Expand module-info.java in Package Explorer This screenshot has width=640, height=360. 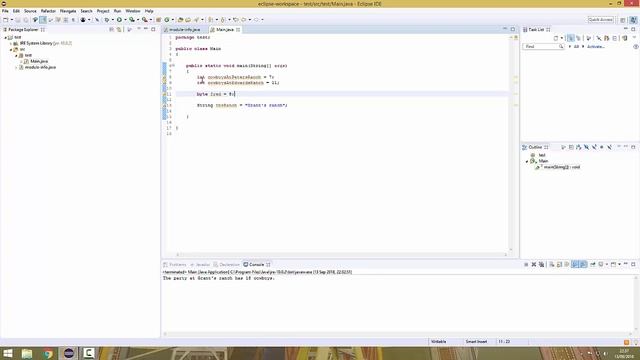click(16, 67)
